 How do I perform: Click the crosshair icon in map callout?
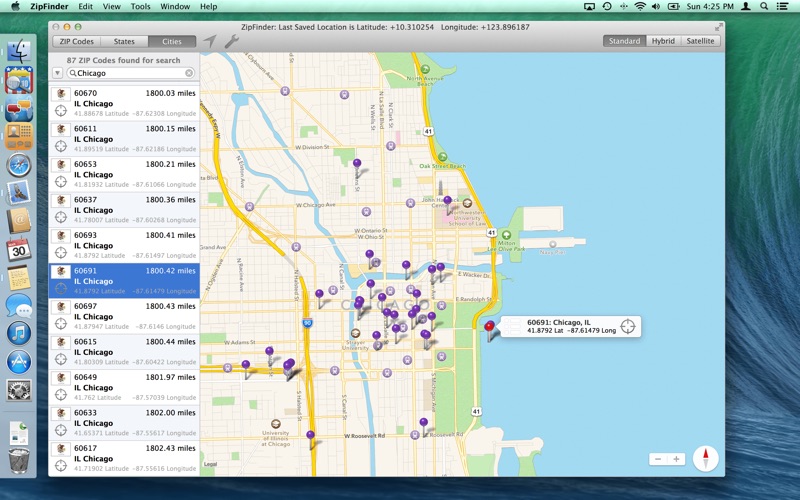coord(628,326)
